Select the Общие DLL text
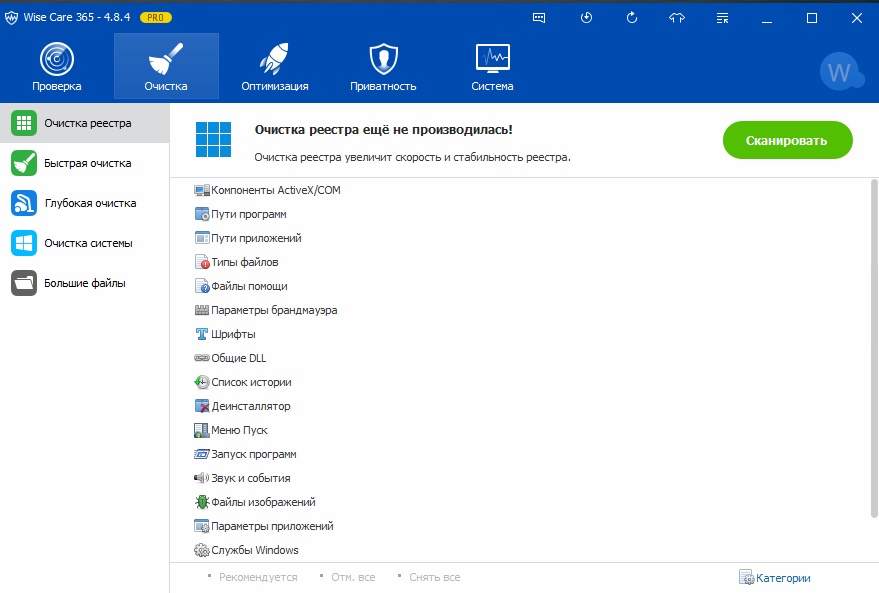The width and height of the screenshot is (879, 593). pyautogui.click(x=239, y=358)
